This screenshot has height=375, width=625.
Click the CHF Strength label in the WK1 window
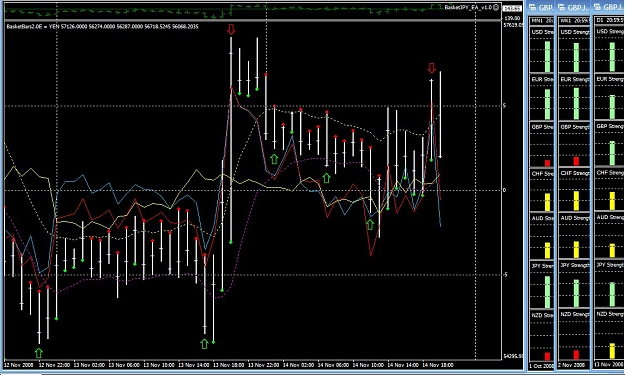coord(574,173)
